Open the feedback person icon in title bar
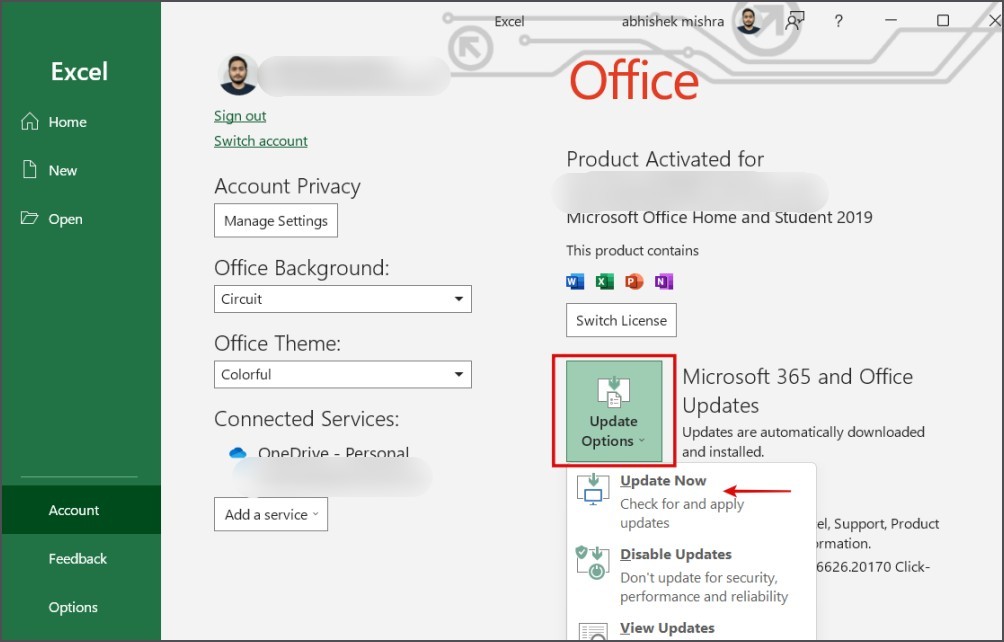The height and width of the screenshot is (642, 1004). tap(795, 21)
